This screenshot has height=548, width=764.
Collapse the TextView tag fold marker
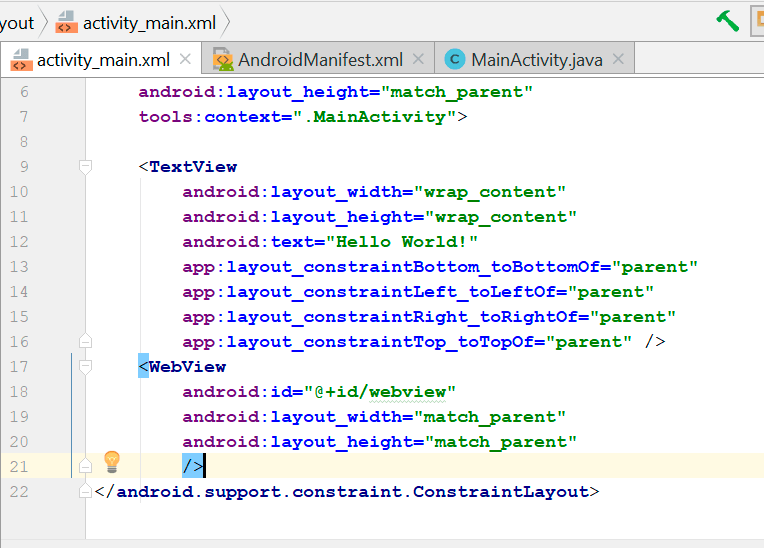[85, 167]
